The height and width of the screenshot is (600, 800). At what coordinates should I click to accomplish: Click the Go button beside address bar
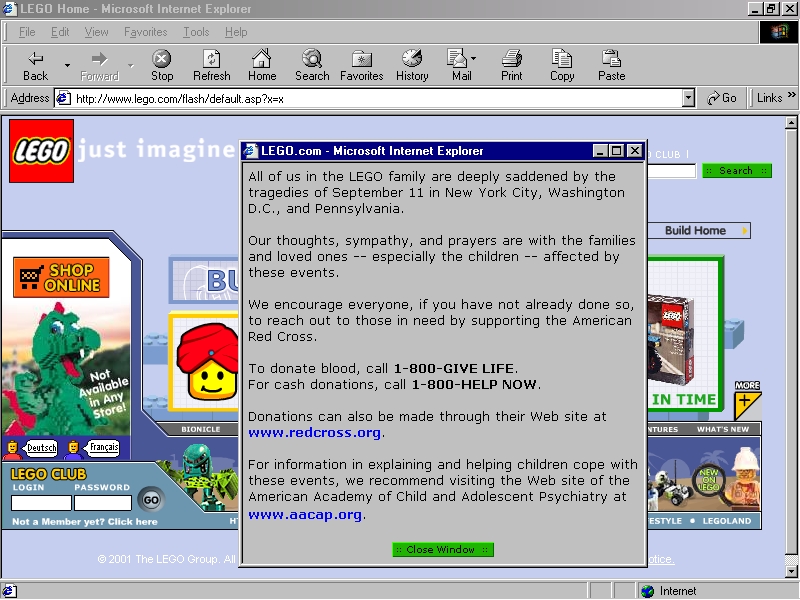721,98
